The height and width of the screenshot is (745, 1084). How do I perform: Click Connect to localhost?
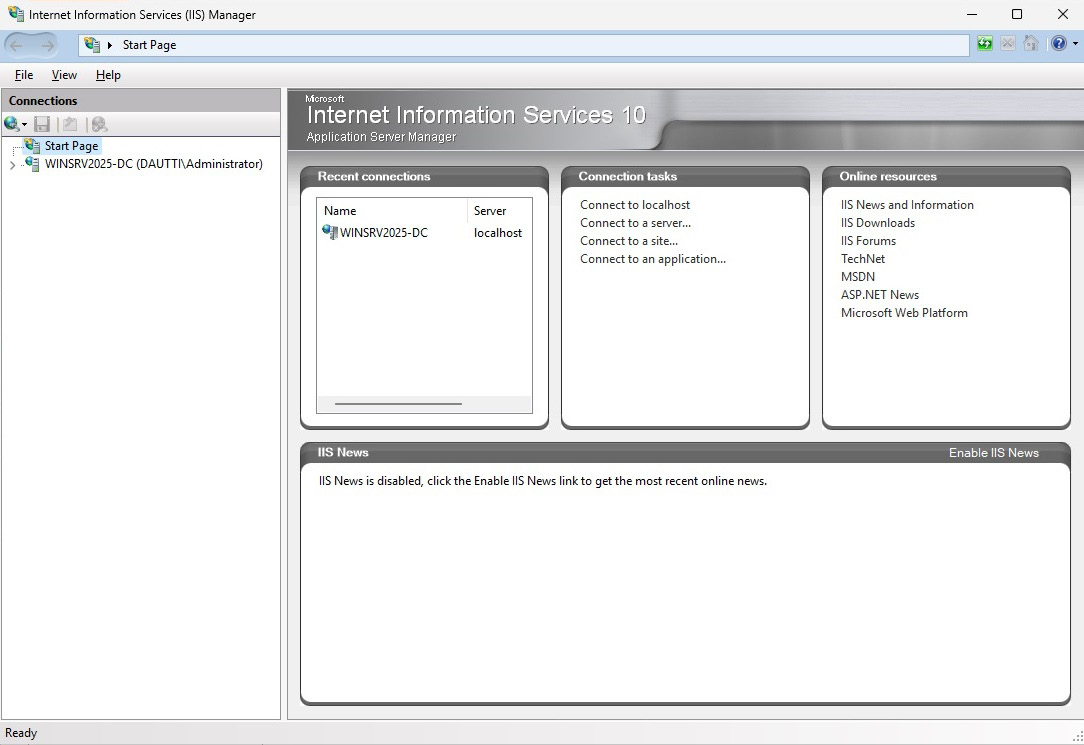[635, 205]
